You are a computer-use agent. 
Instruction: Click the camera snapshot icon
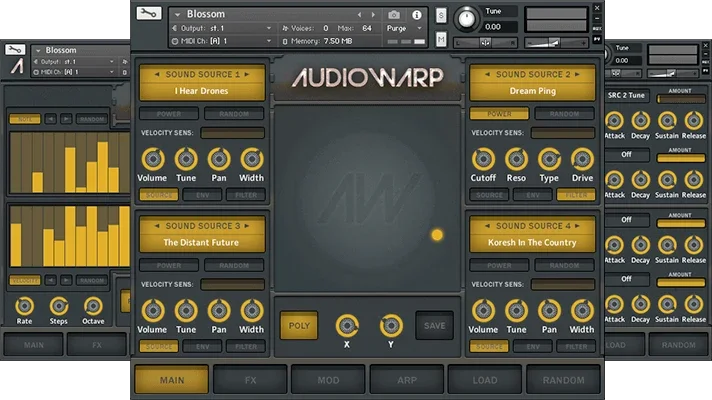click(x=394, y=15)
